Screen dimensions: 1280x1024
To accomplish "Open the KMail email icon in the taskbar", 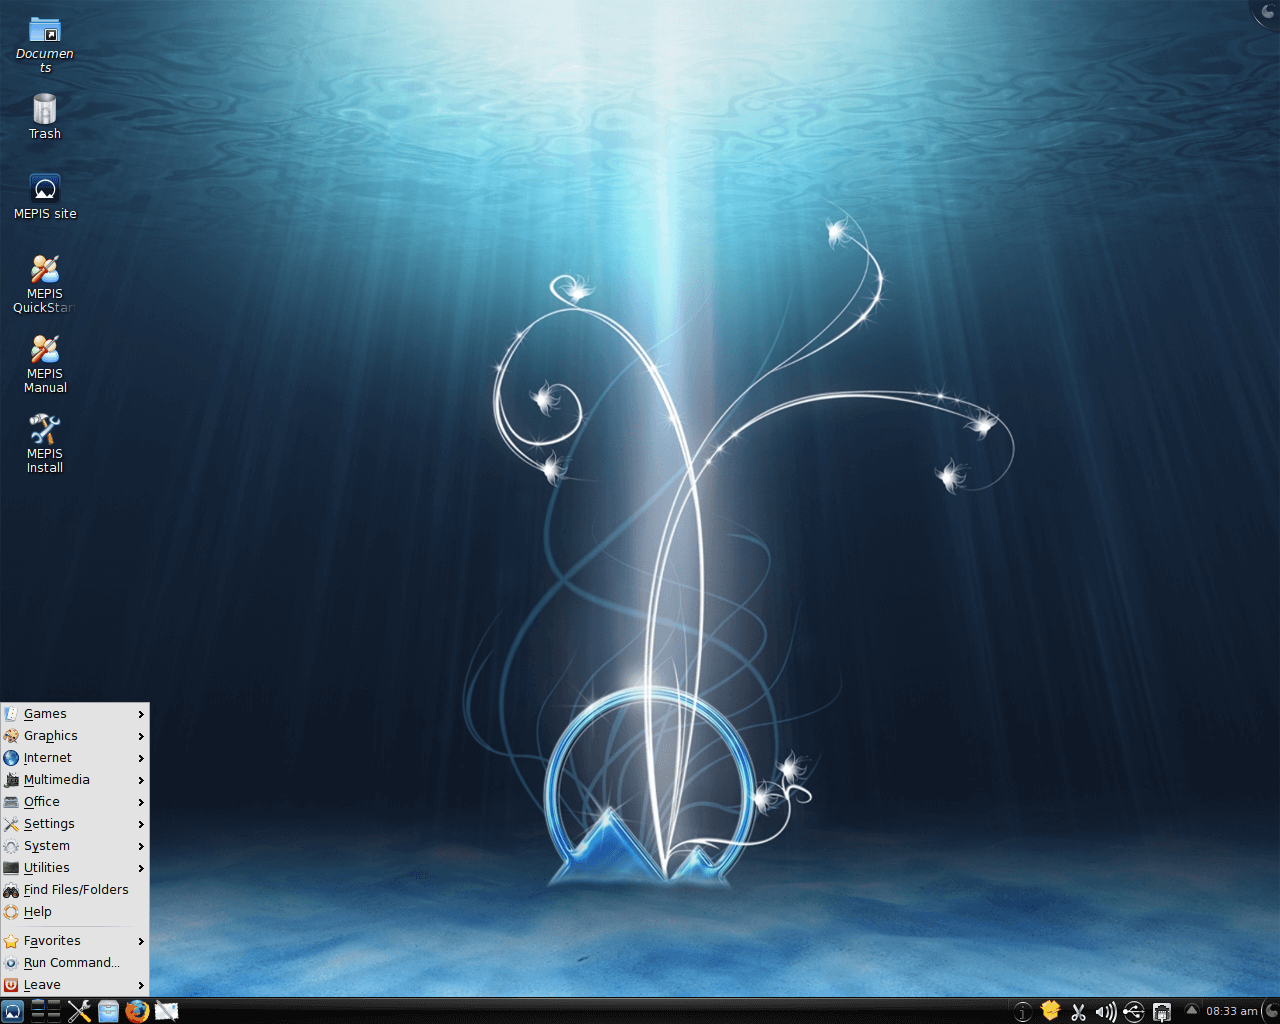I will [x=166, y=1010].
